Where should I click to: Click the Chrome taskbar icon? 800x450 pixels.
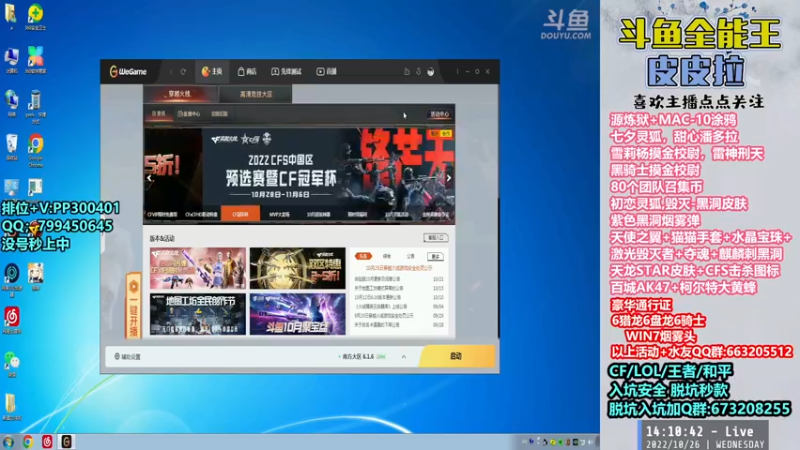tap(28, 442)
